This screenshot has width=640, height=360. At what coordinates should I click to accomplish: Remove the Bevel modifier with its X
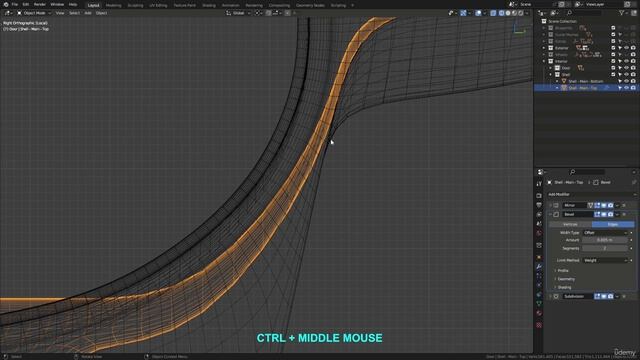coord(624,214)
